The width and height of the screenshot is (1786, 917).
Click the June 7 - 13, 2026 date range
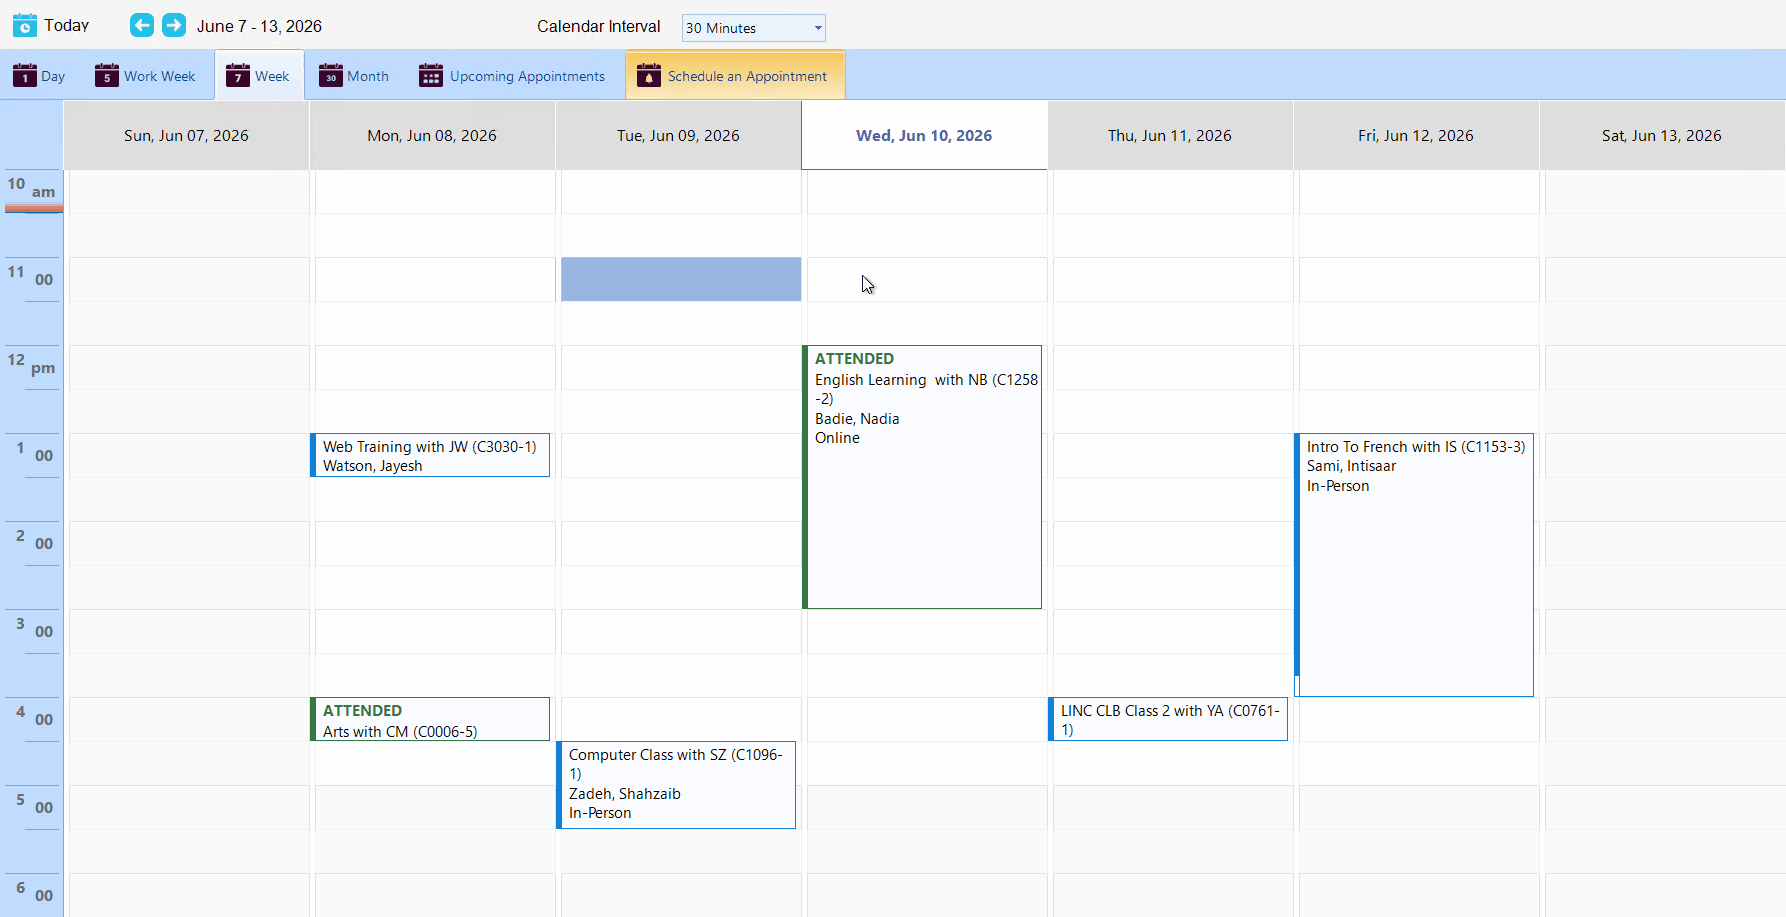pos(259,26)
